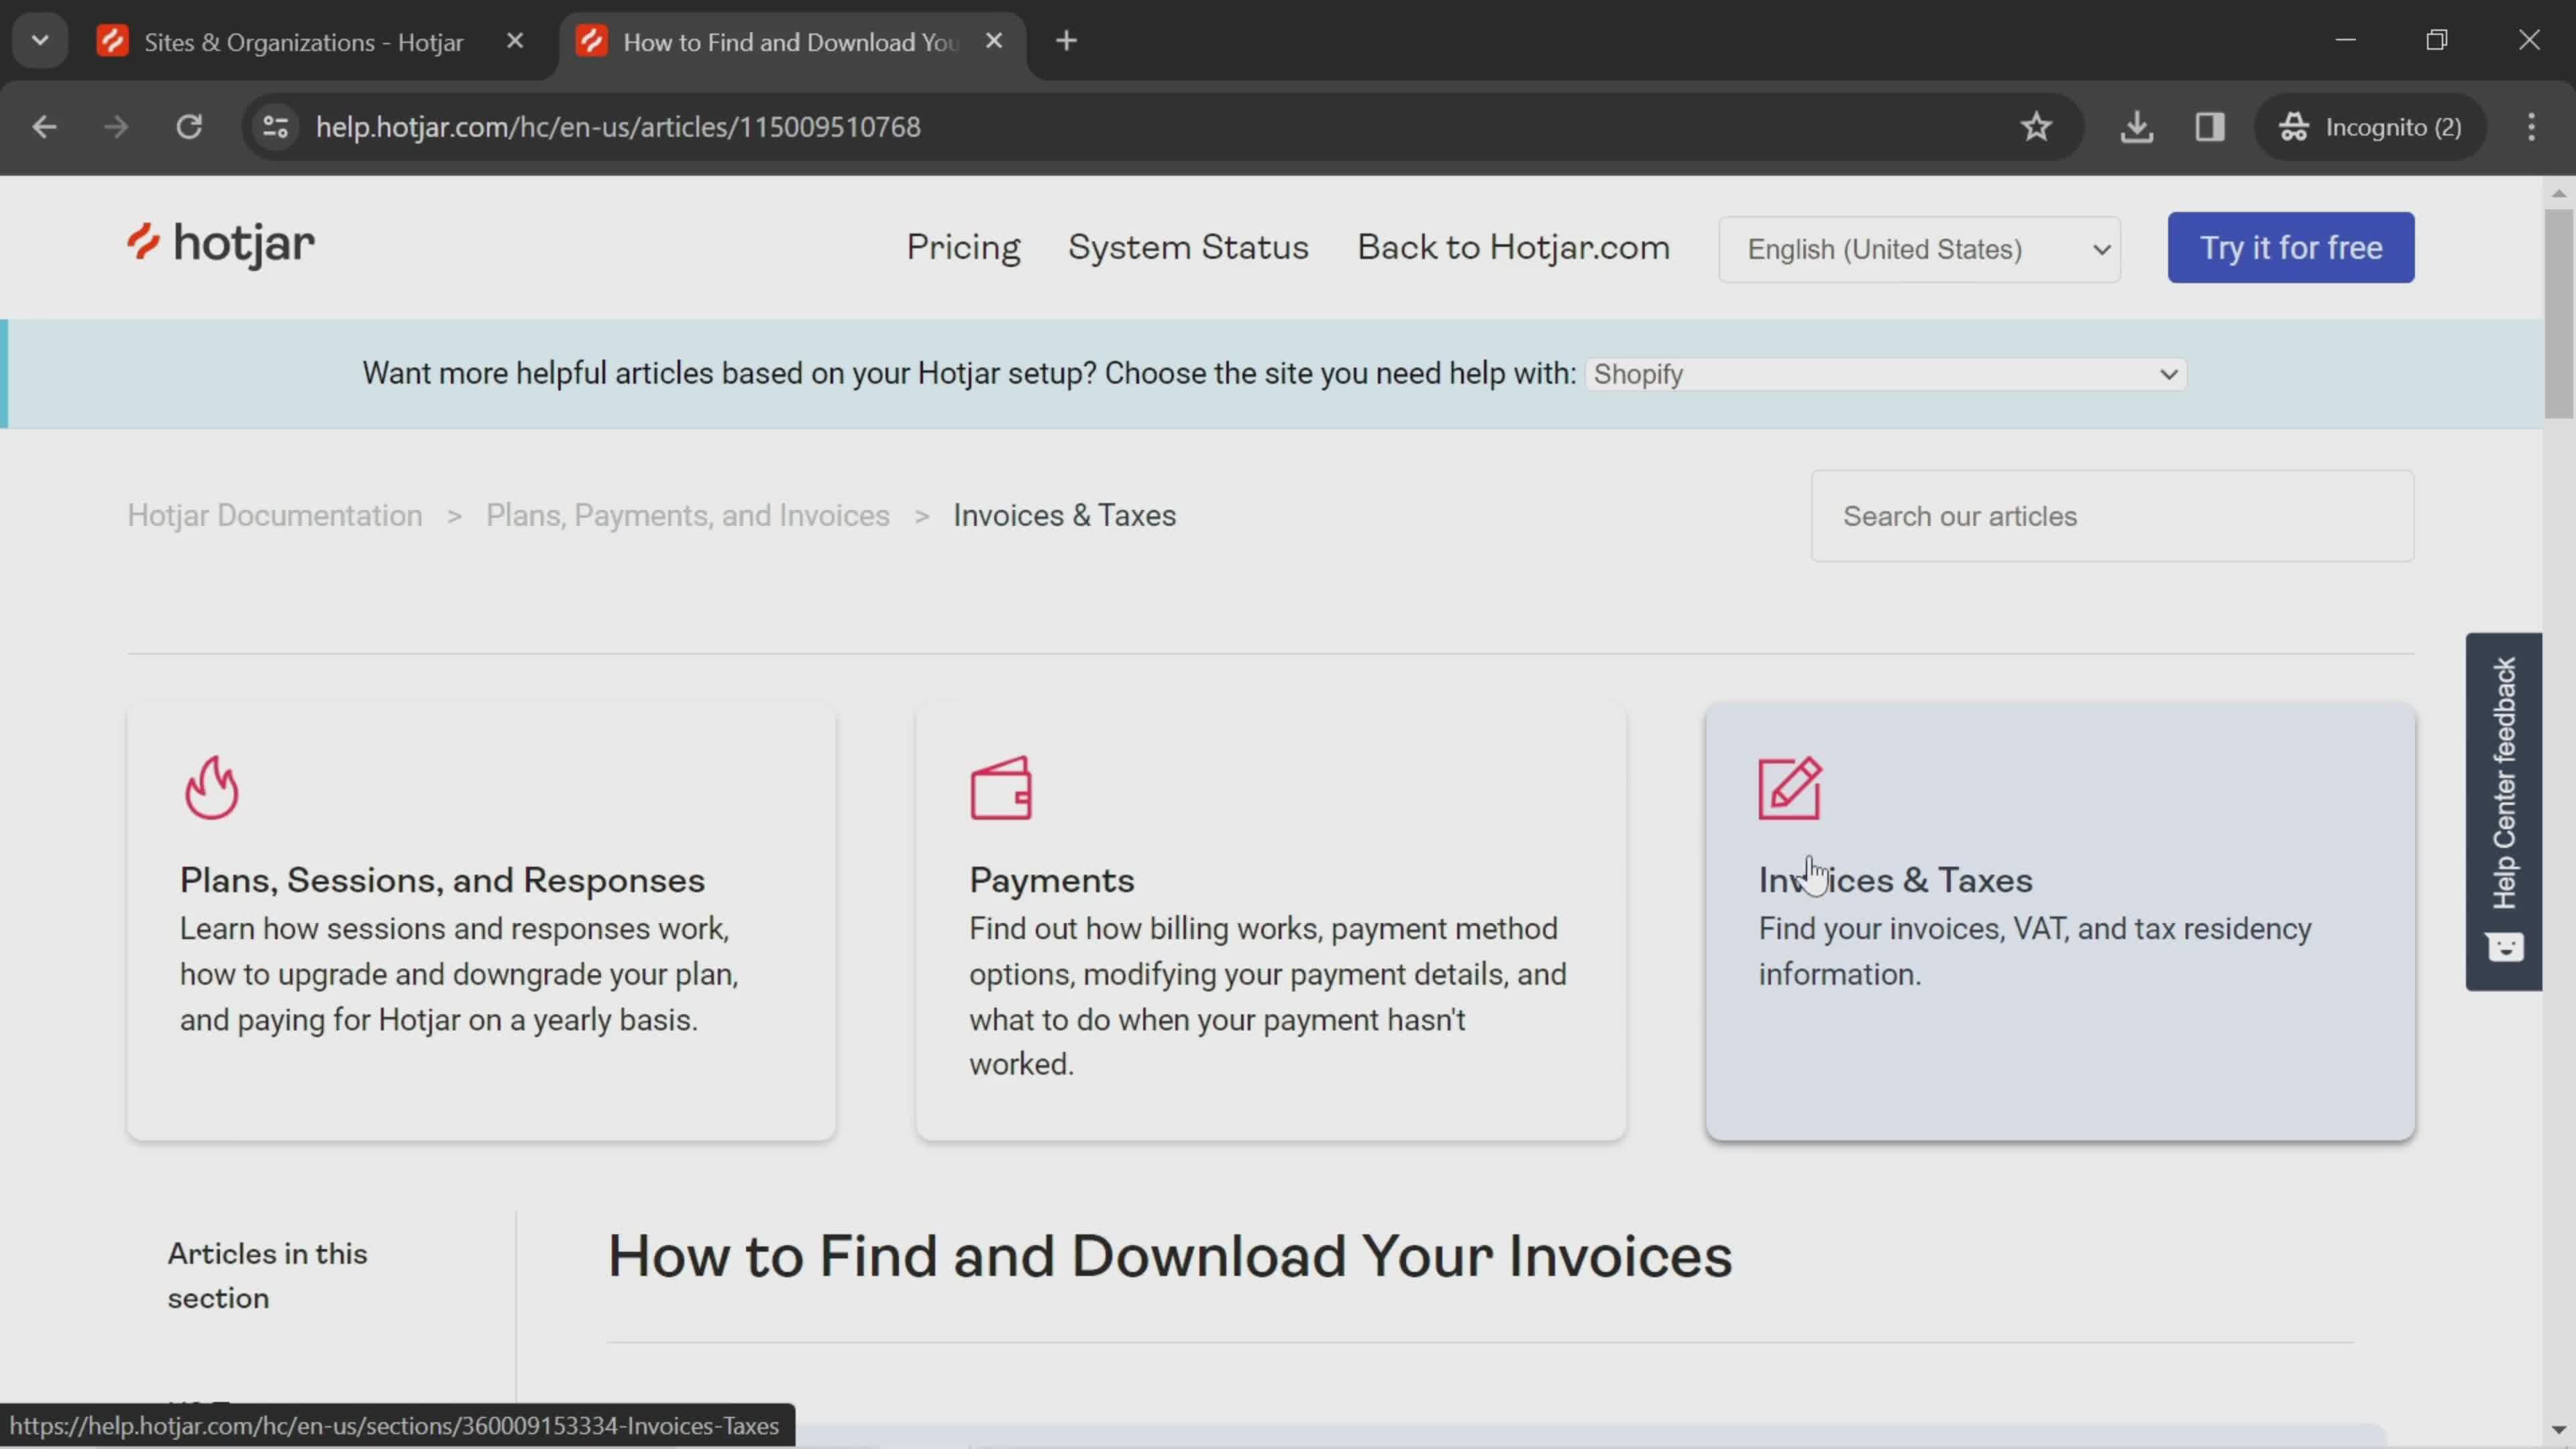
Task: Focus the address bar URL
Action: [618, 127]
